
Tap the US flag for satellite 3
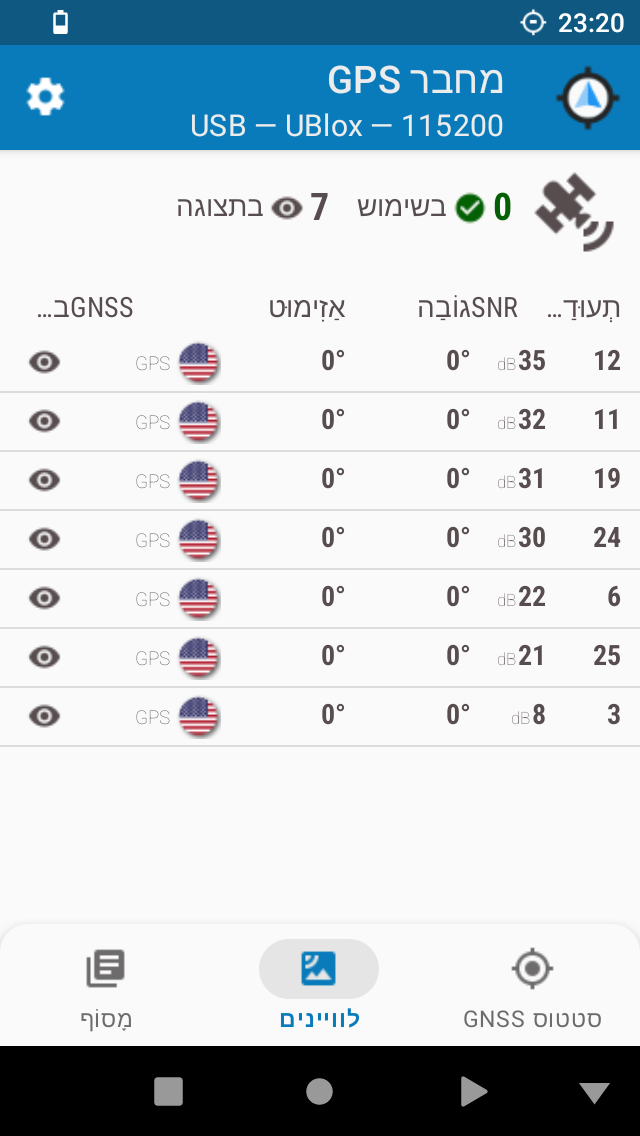(198, 716)
